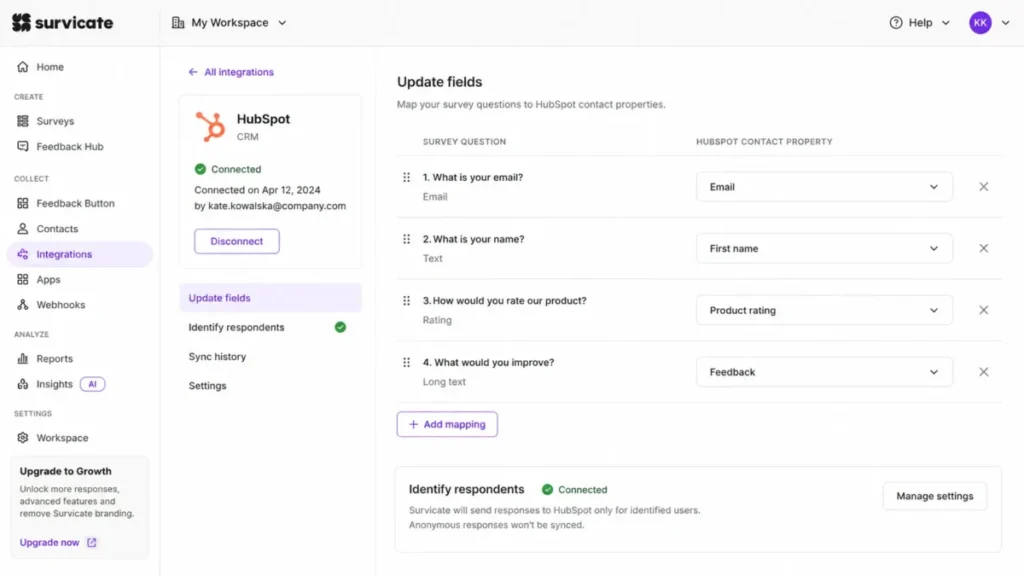The height and width of the screenshot is (576, 1024).
Task: Click the drag handle for improve question
Action: (x=407, y=362)
